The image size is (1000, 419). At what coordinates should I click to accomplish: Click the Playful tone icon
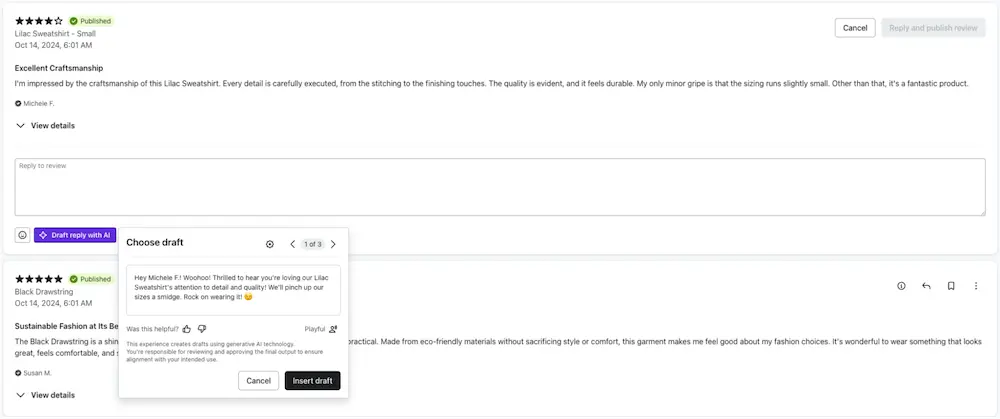pos(333,329)
